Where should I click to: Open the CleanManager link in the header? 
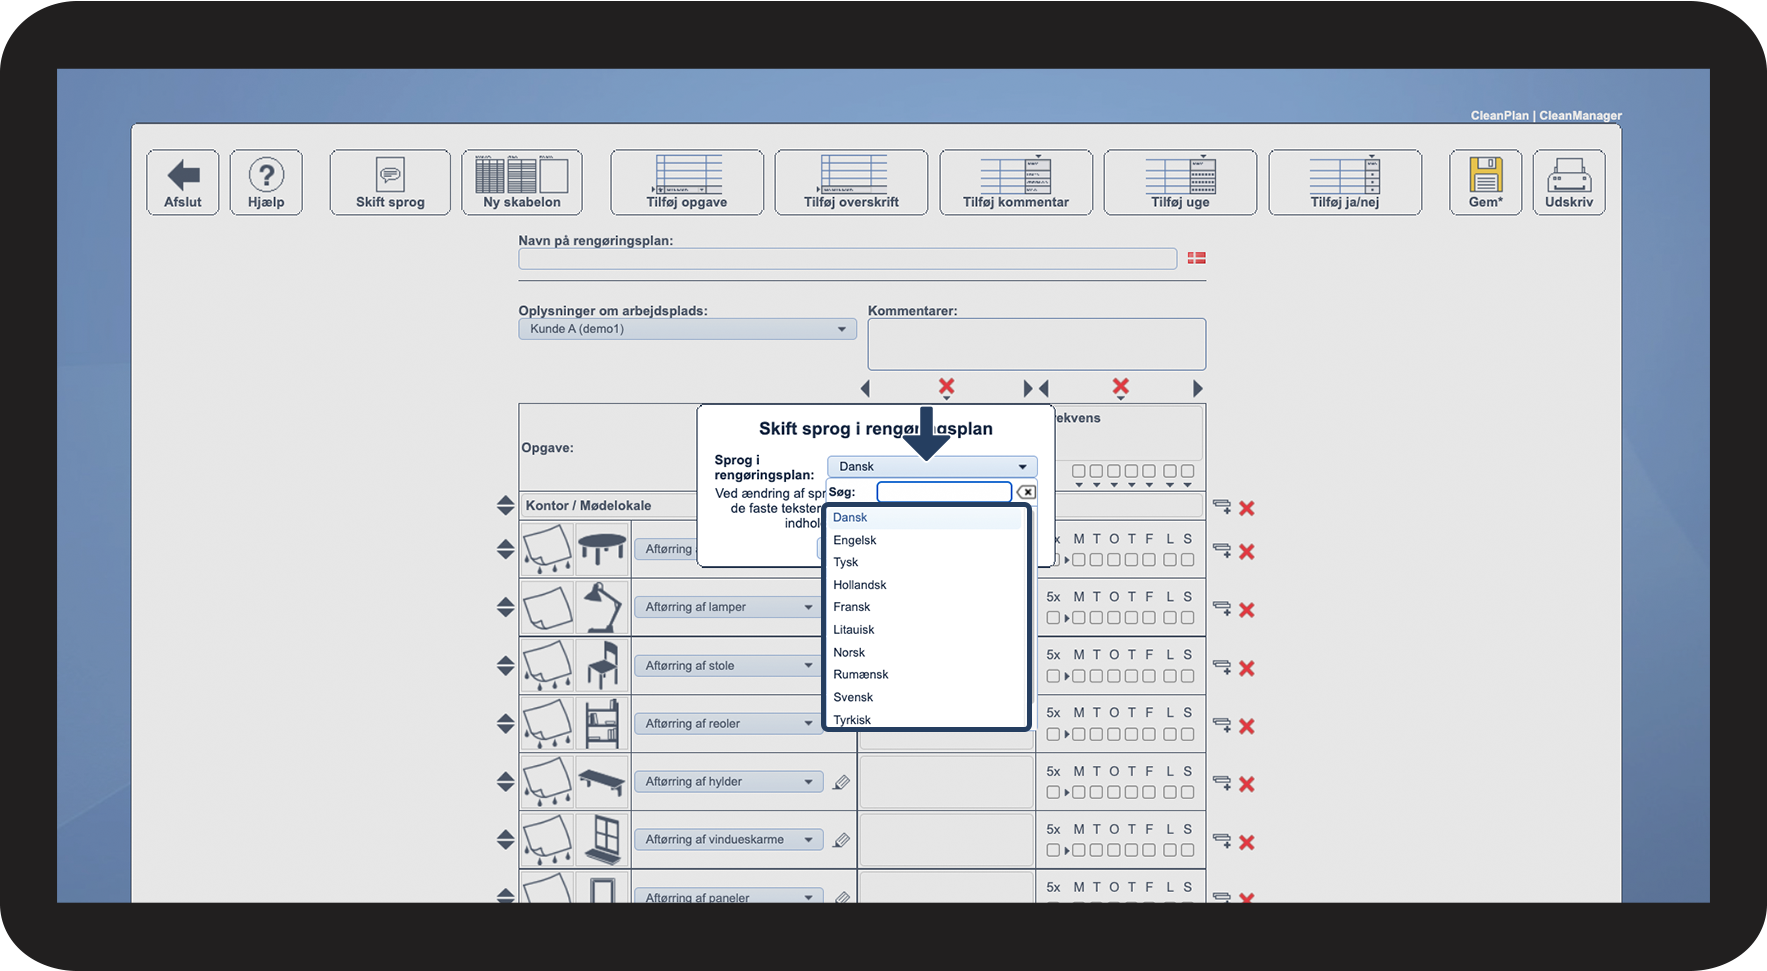1580,116
